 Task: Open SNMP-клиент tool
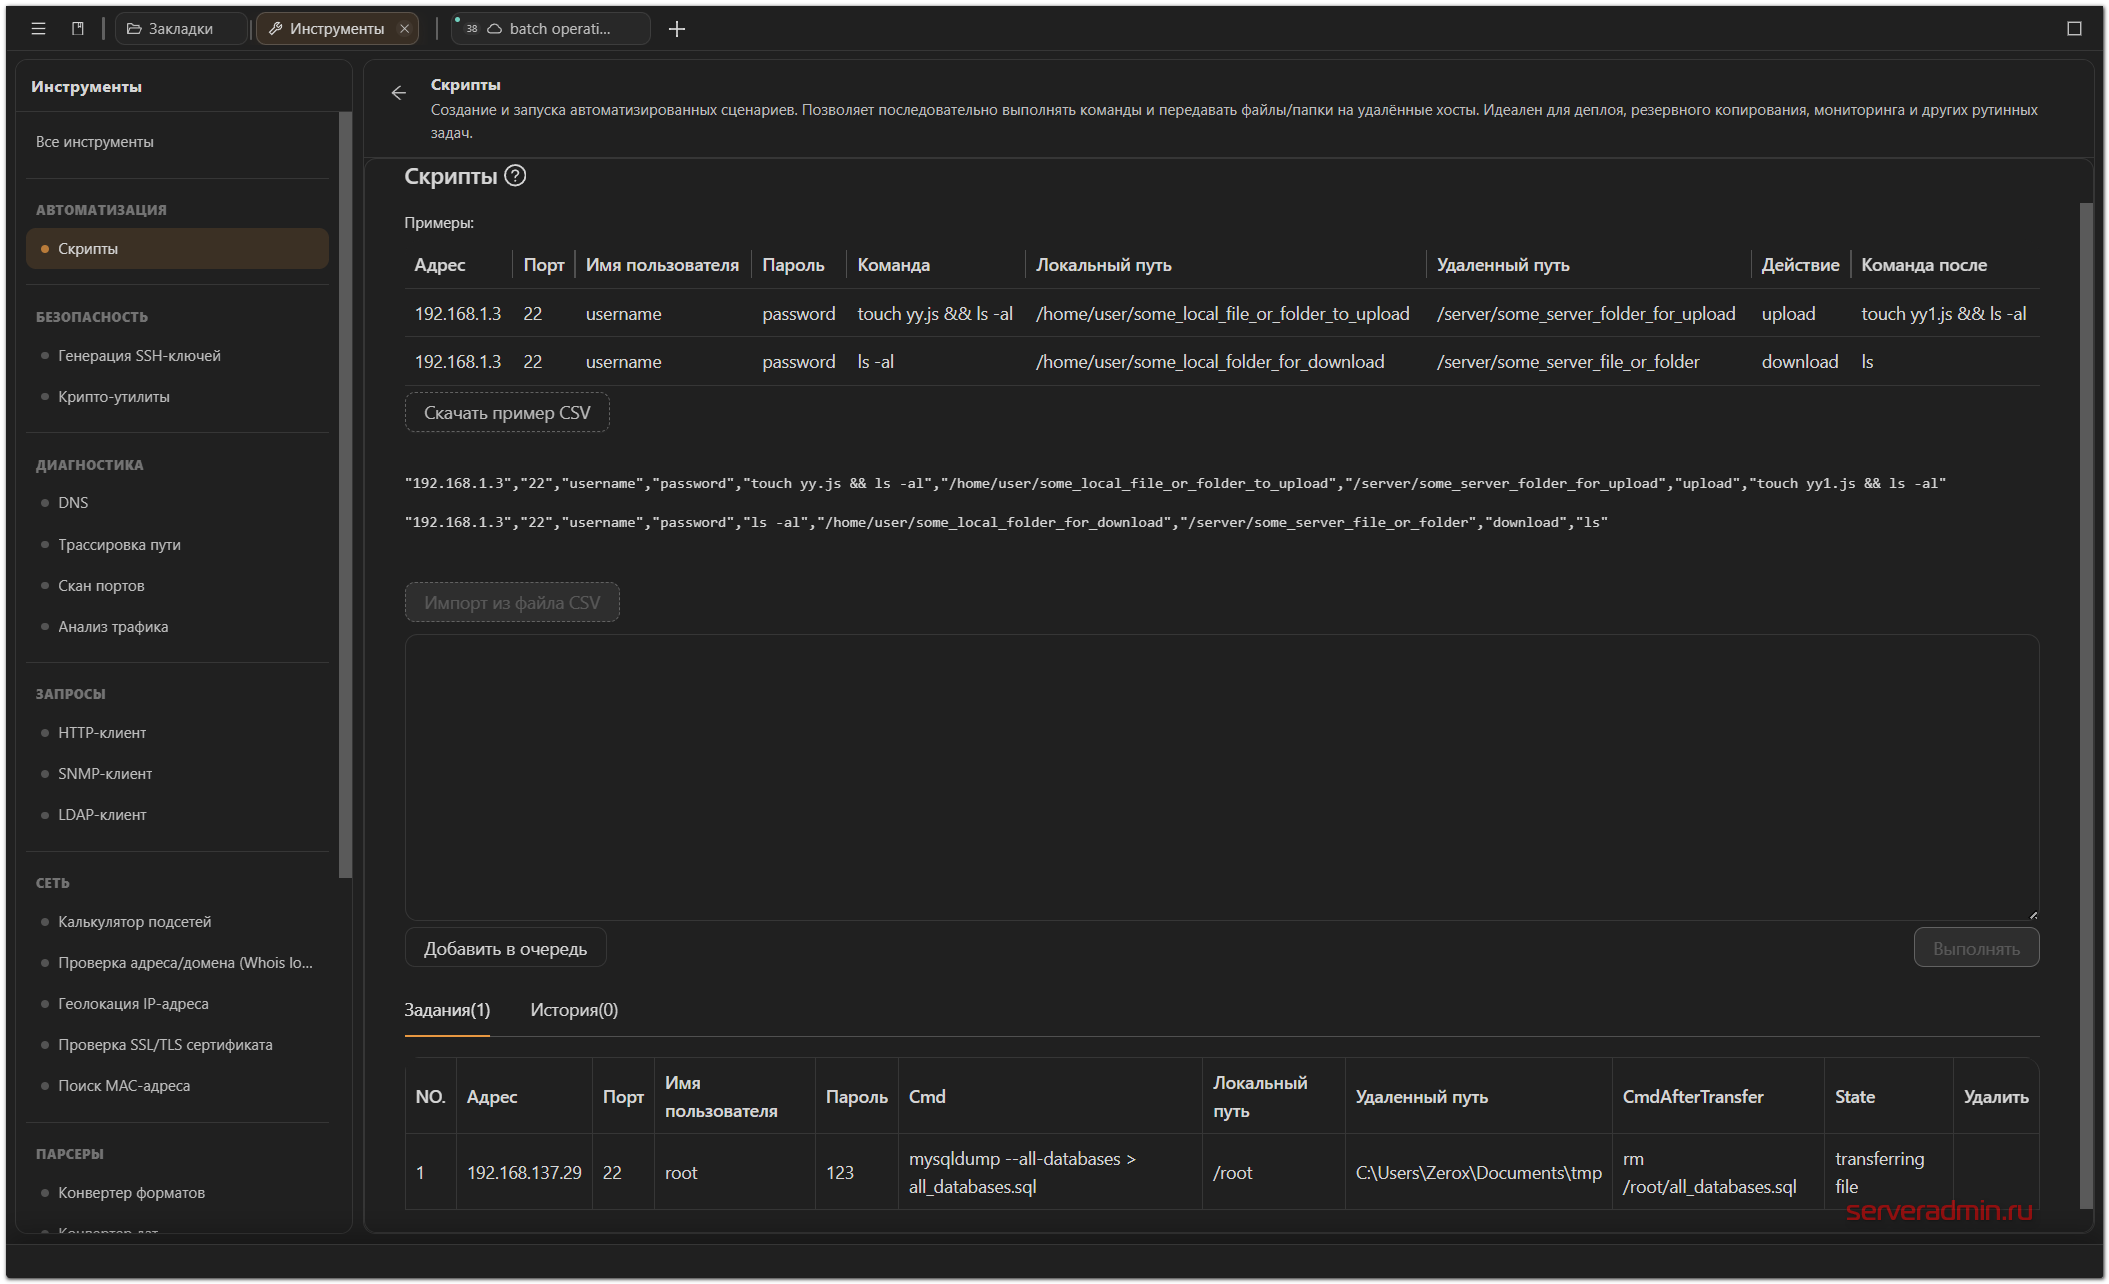click(178, 774)
